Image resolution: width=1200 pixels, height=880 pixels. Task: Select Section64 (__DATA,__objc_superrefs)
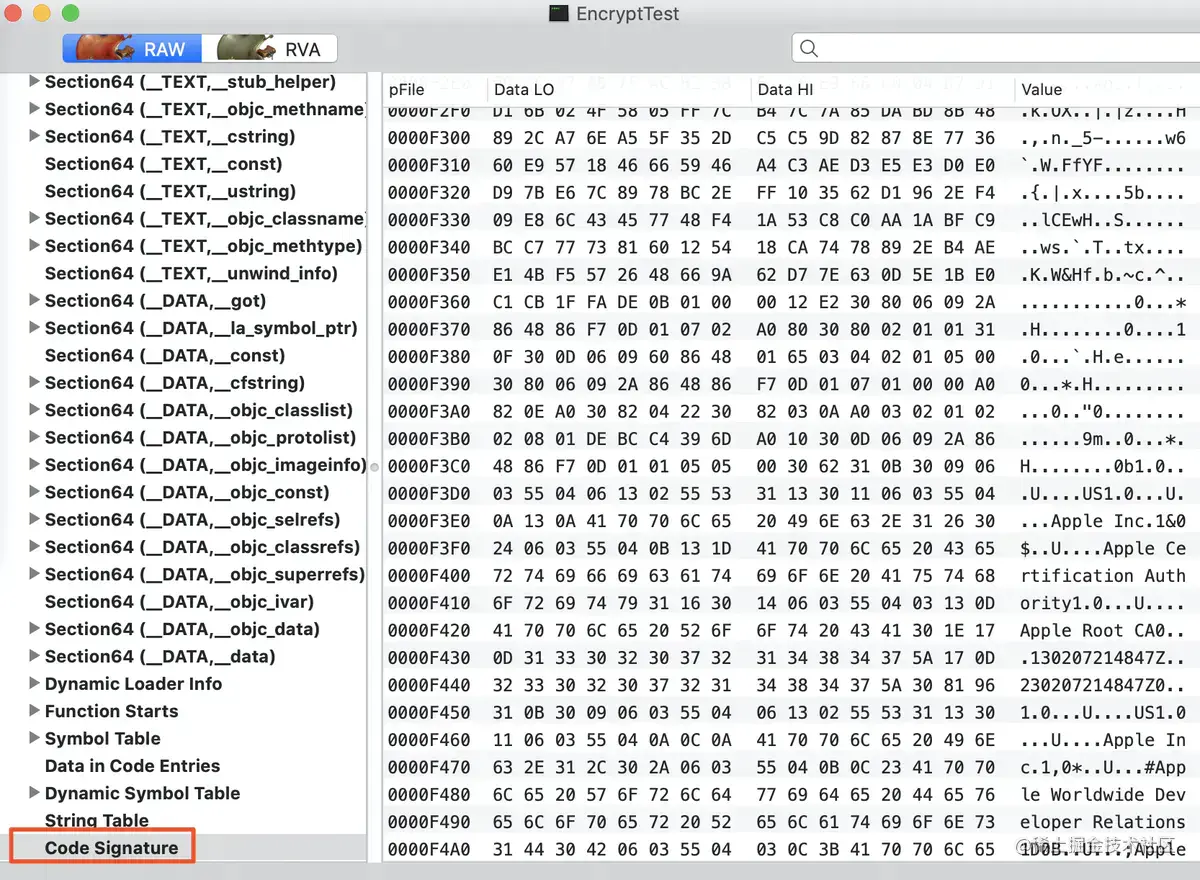205,574
